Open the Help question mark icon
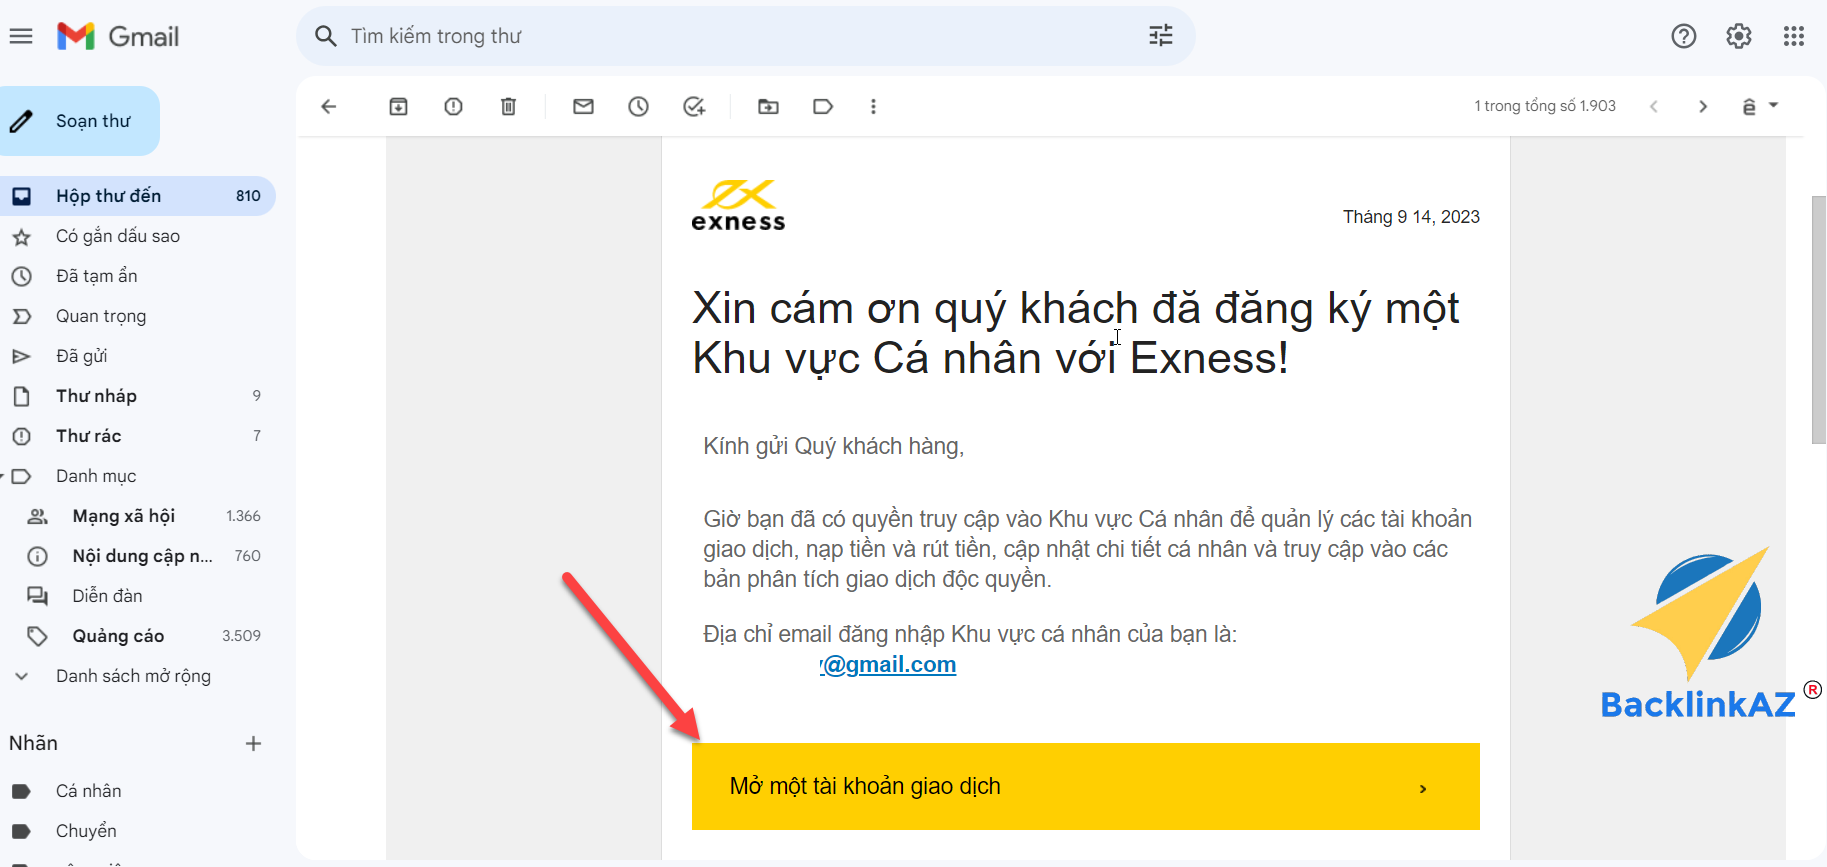Screen dimensions: 1827x867 1684,36
